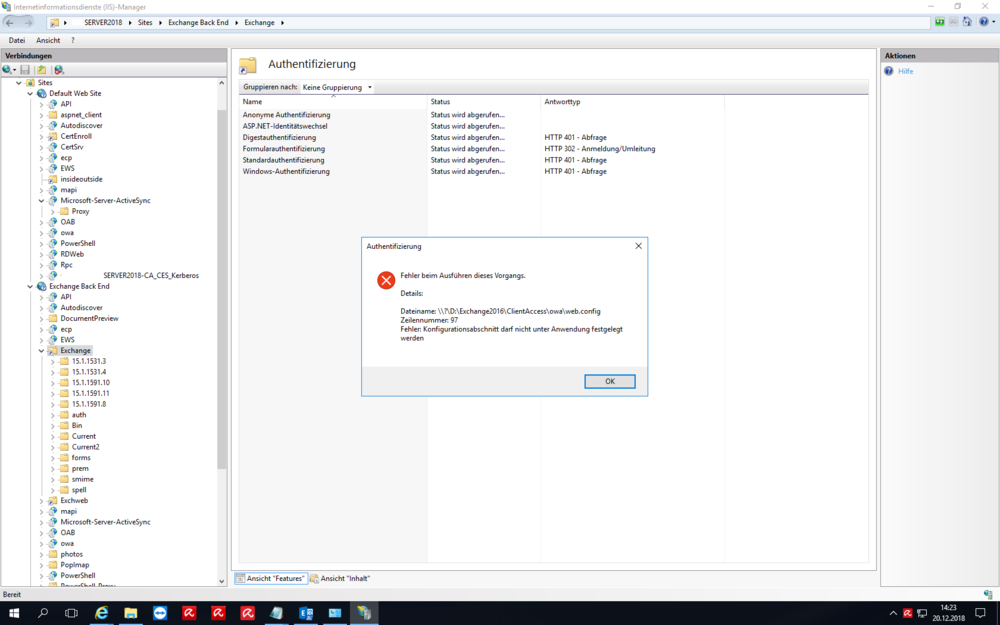Click the create connection globe icon

[8, 70]
